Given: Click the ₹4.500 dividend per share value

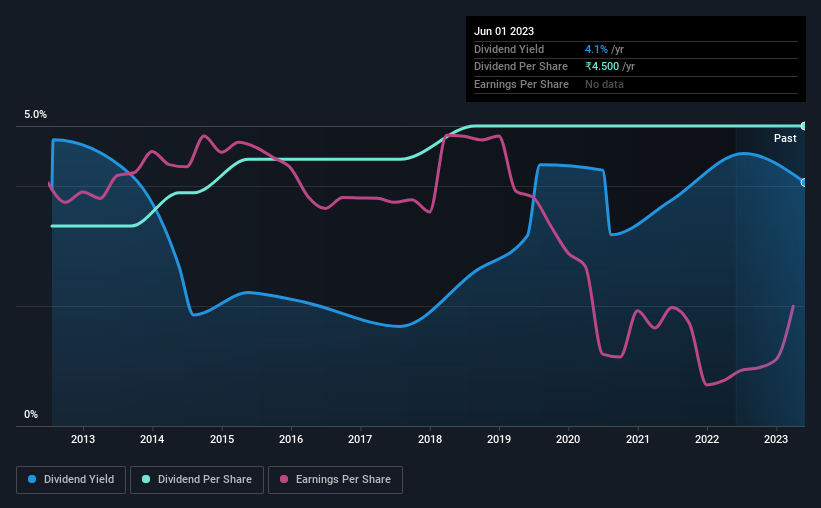Looking at the screenshot, I should pos(602,67).
